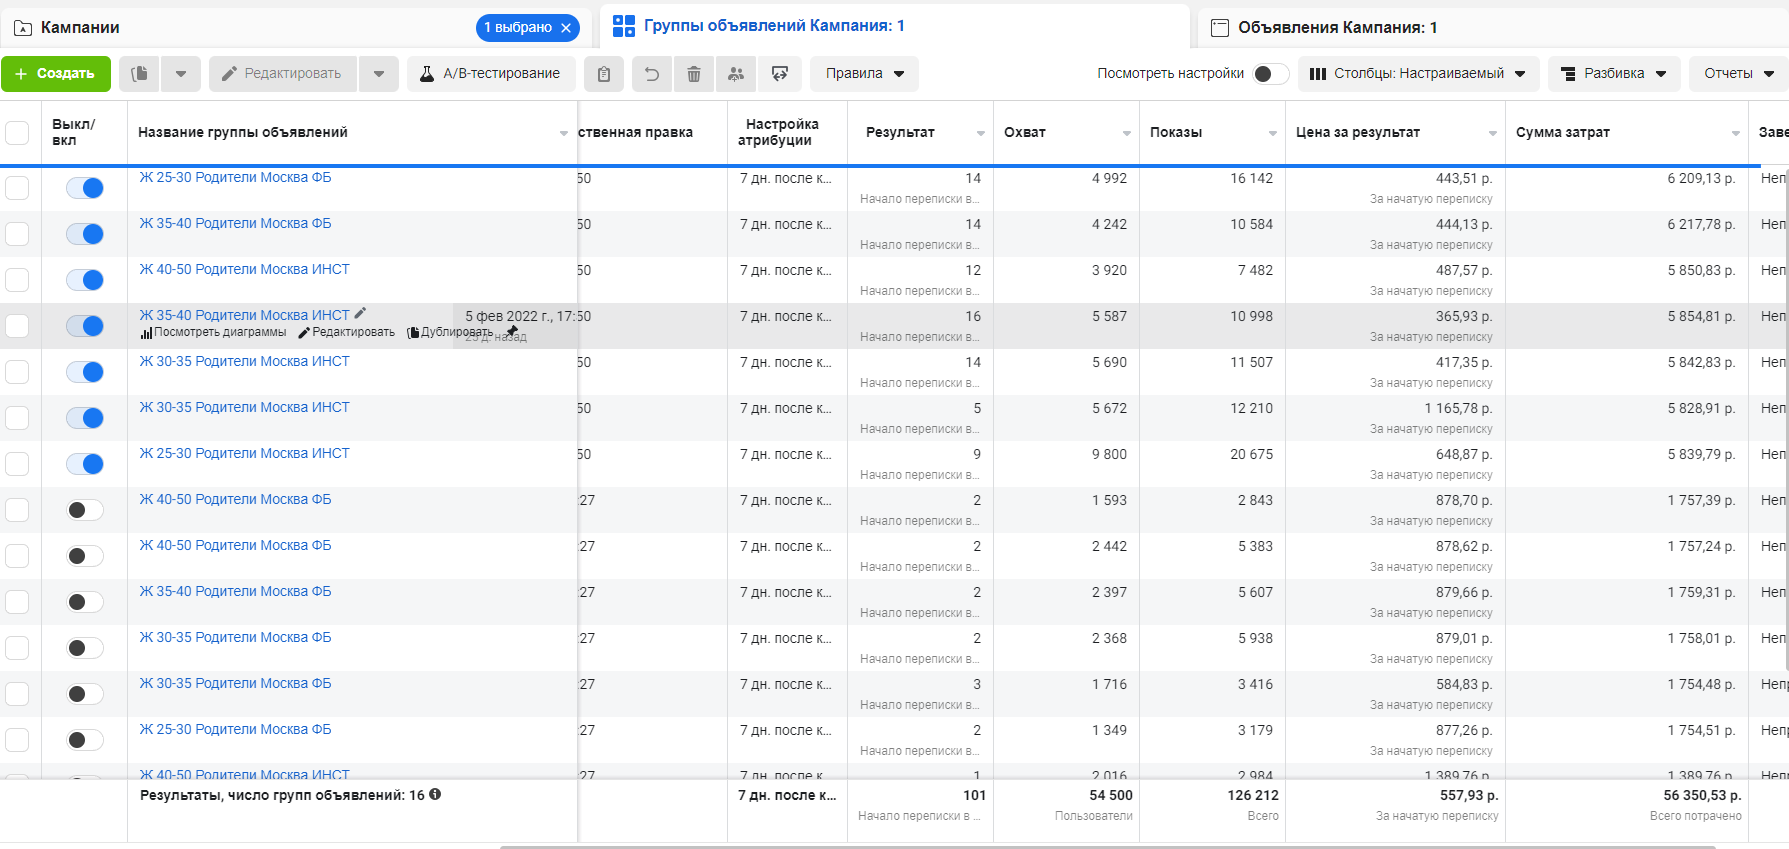
Task: Tick the select-all checkbox in table header
Action: click(x=17, y=133)
